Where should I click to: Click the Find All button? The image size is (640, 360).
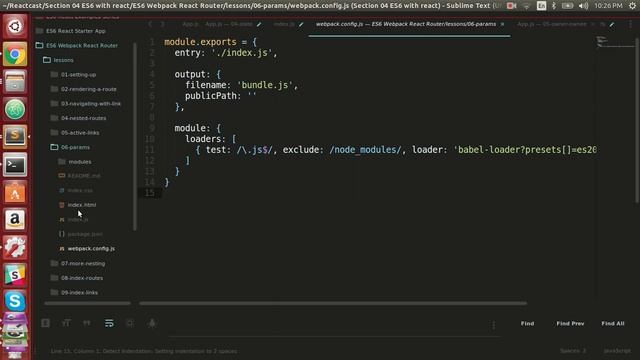(x=613, y=323)
